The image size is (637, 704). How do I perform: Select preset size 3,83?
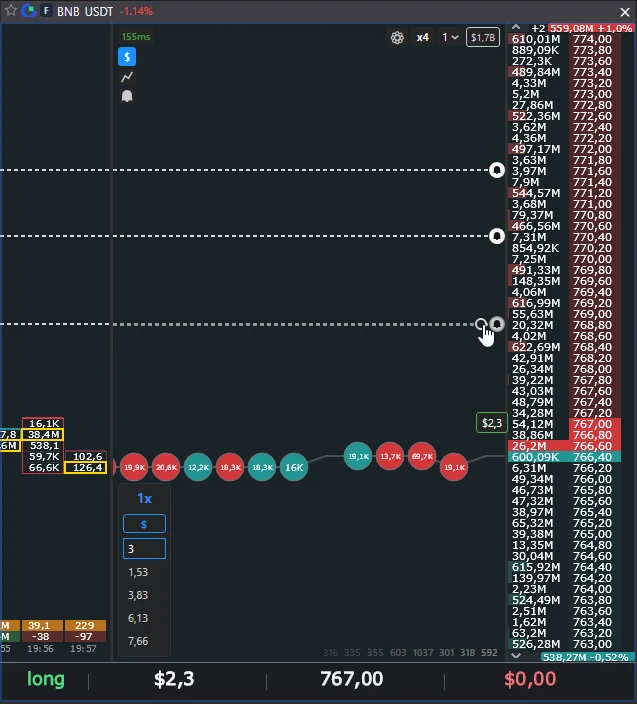(x=138, y=595)
